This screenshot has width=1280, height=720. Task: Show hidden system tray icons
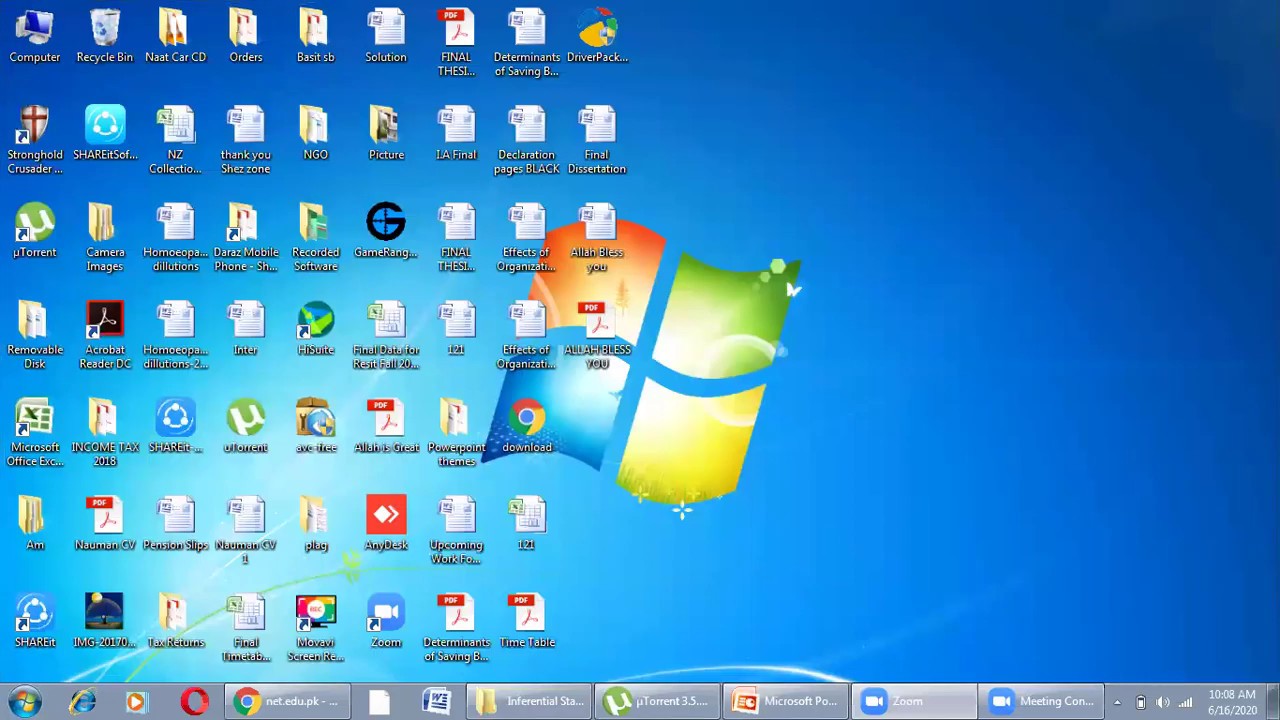[1117, 702]
